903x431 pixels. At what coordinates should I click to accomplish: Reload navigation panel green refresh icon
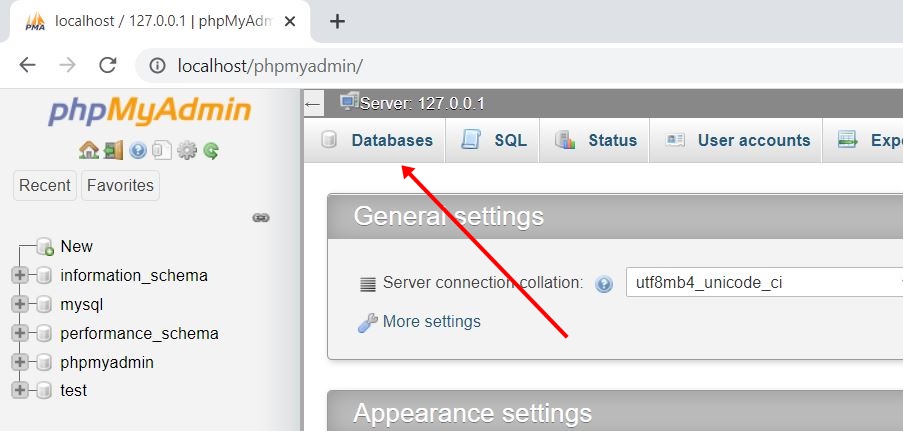[211, 151]
